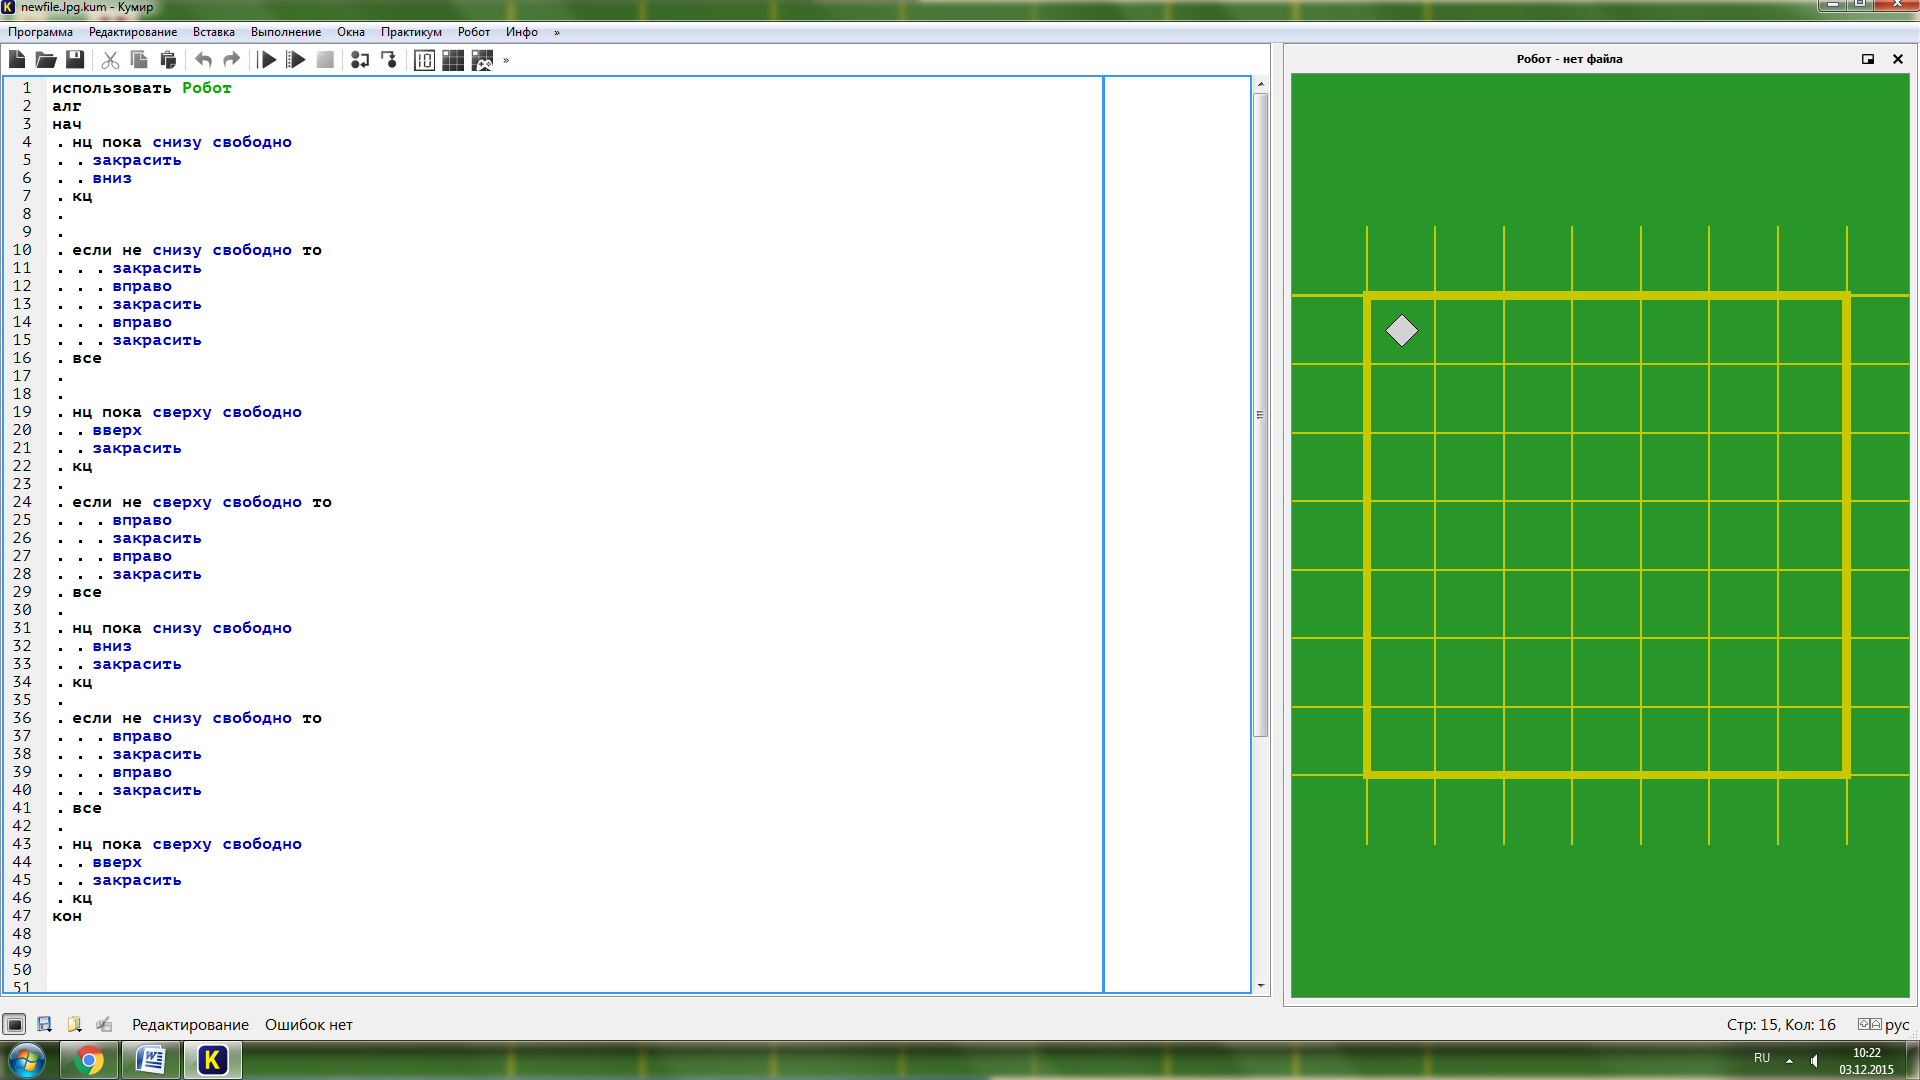Image resolution: width=1920 pixels, height=1080 pixels.
Task: Open the Инфо menu
Action: click(522, 32)
